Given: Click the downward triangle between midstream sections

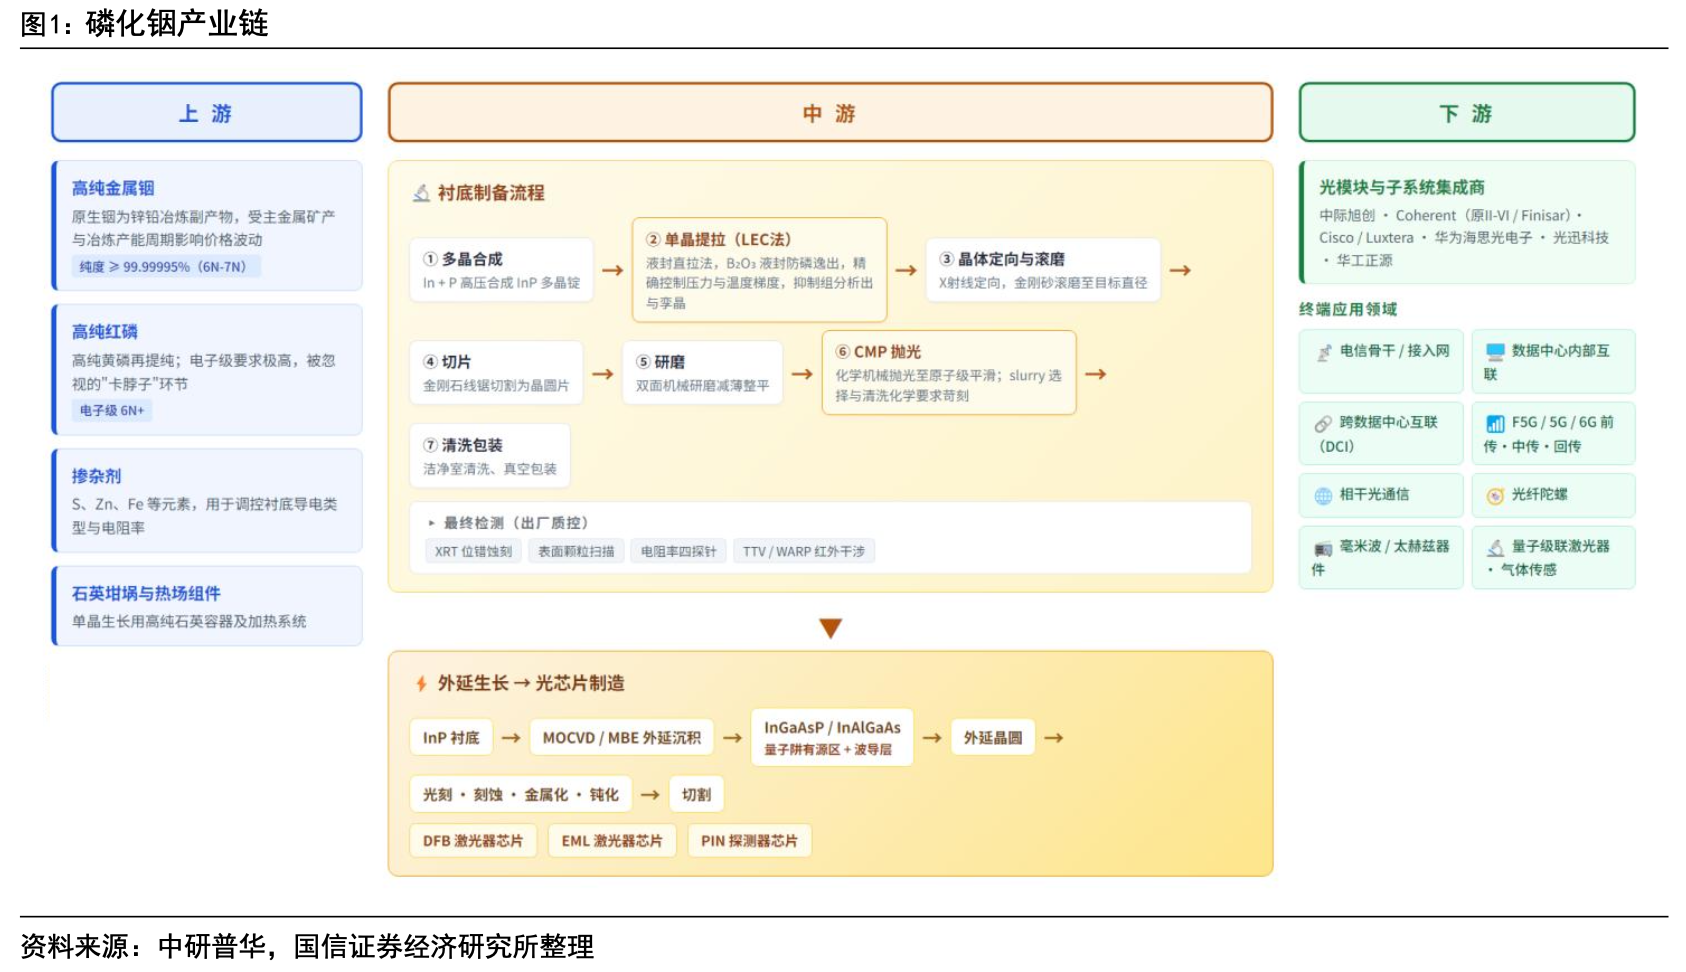Looking at the screenshot, I should 830,628.
